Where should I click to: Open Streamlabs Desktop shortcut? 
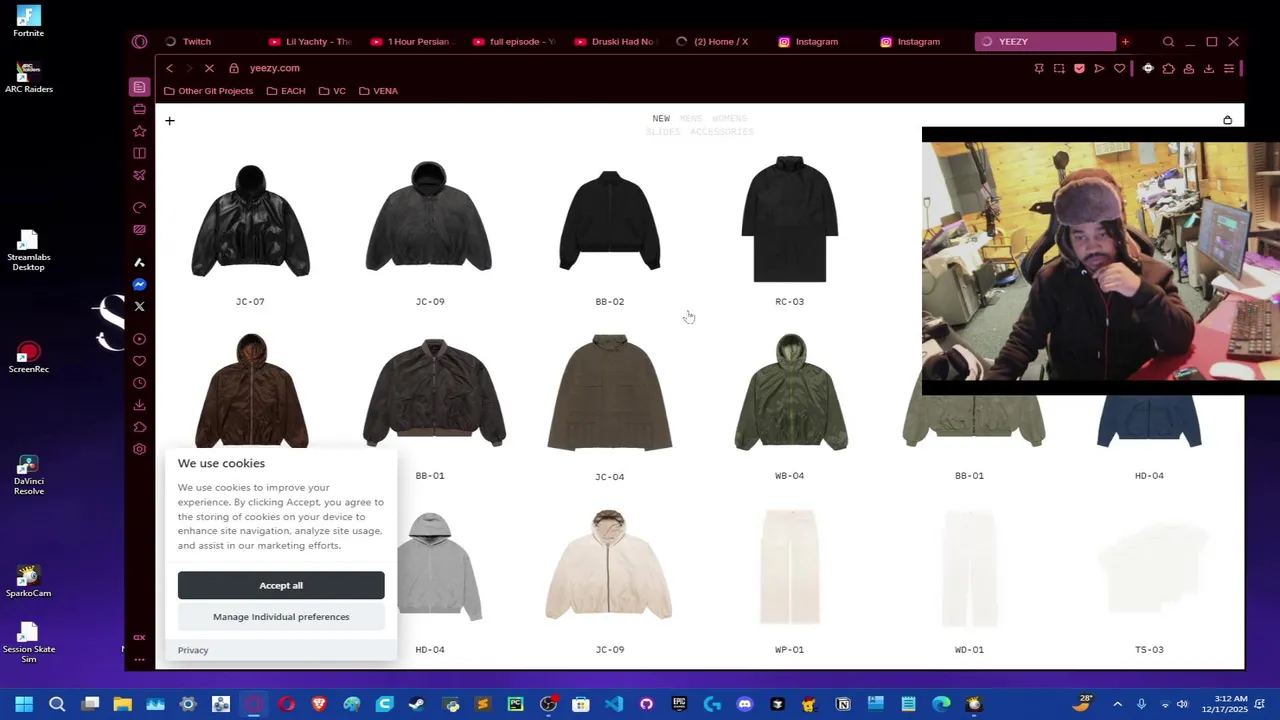click(x=28, y=250)
